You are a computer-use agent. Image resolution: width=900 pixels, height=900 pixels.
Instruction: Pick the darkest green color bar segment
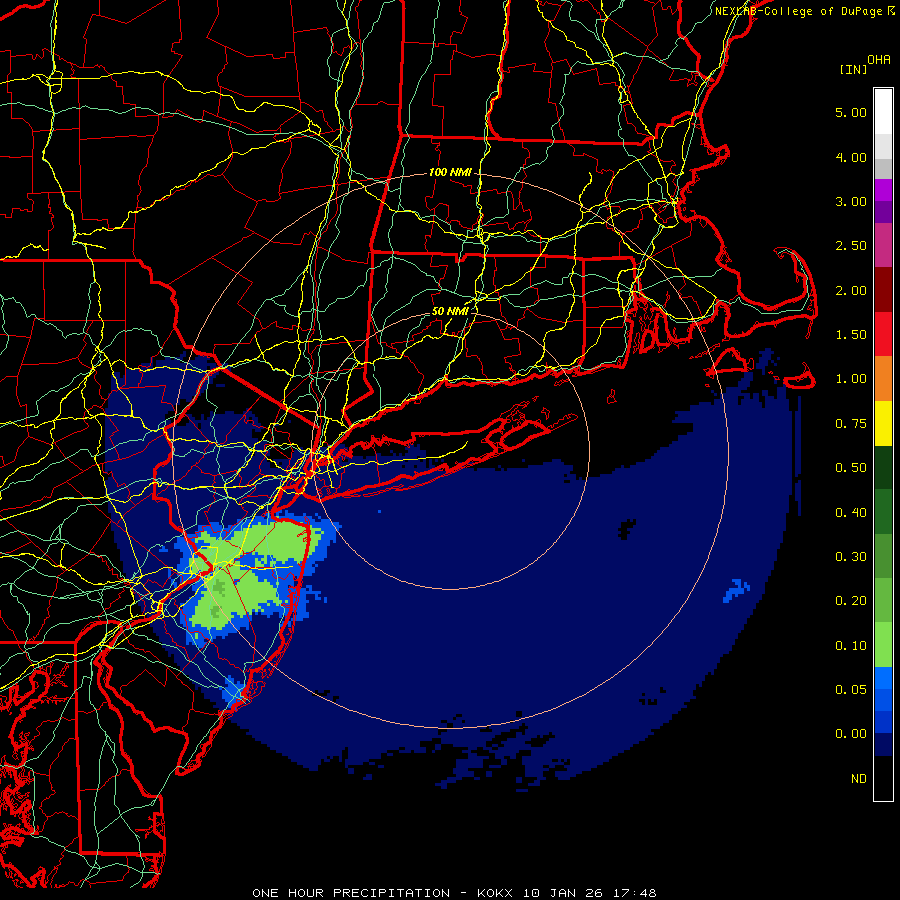(883, 468)
